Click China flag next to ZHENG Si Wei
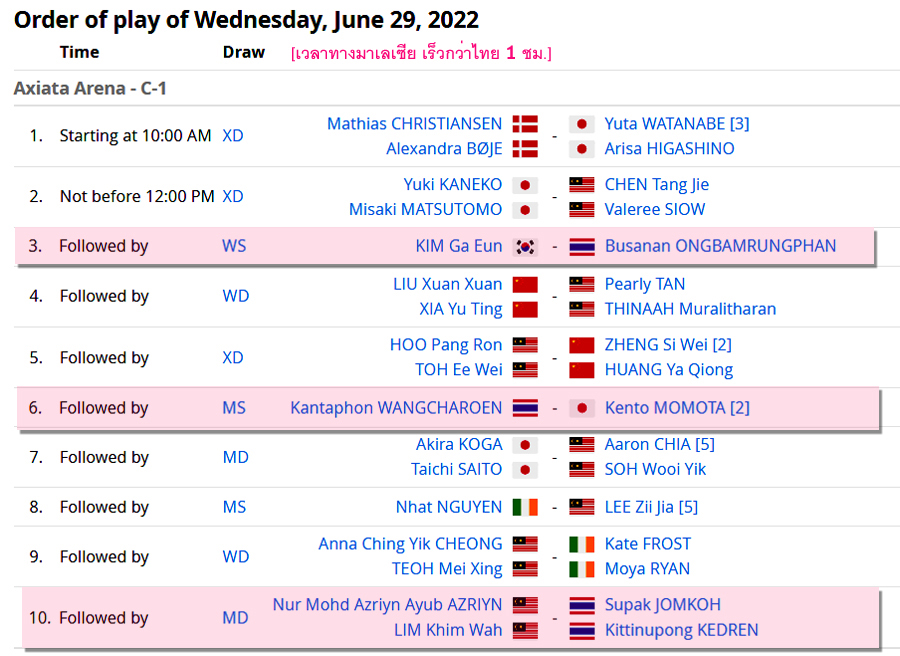Screen dimensions: 900x656 coord(581,345)
